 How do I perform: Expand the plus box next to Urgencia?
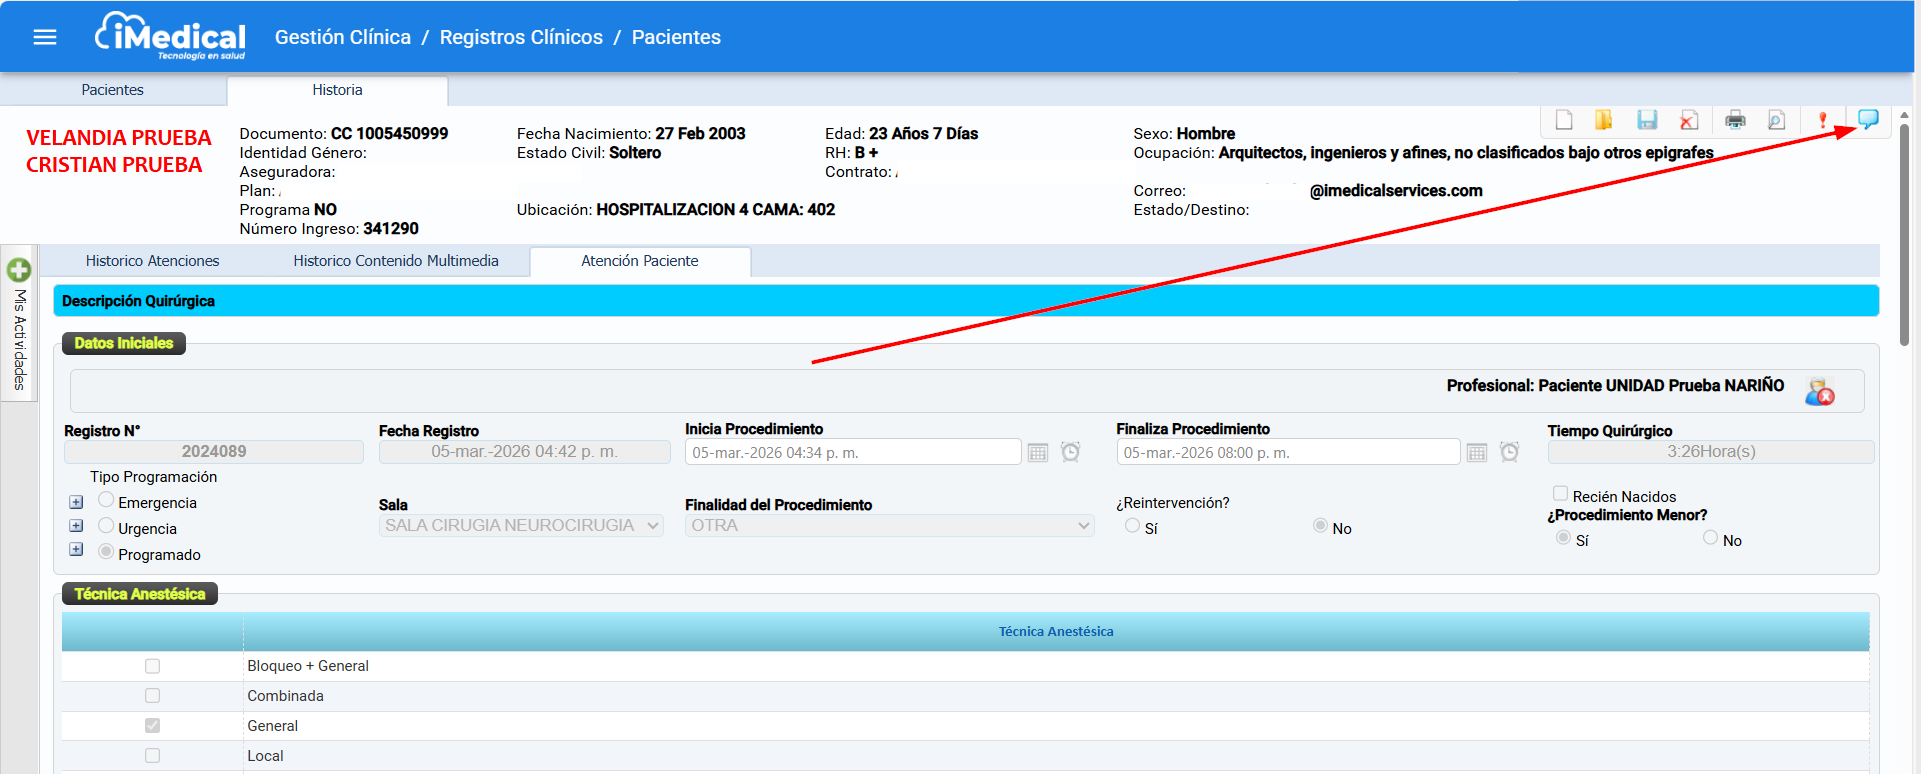[76, 526]
